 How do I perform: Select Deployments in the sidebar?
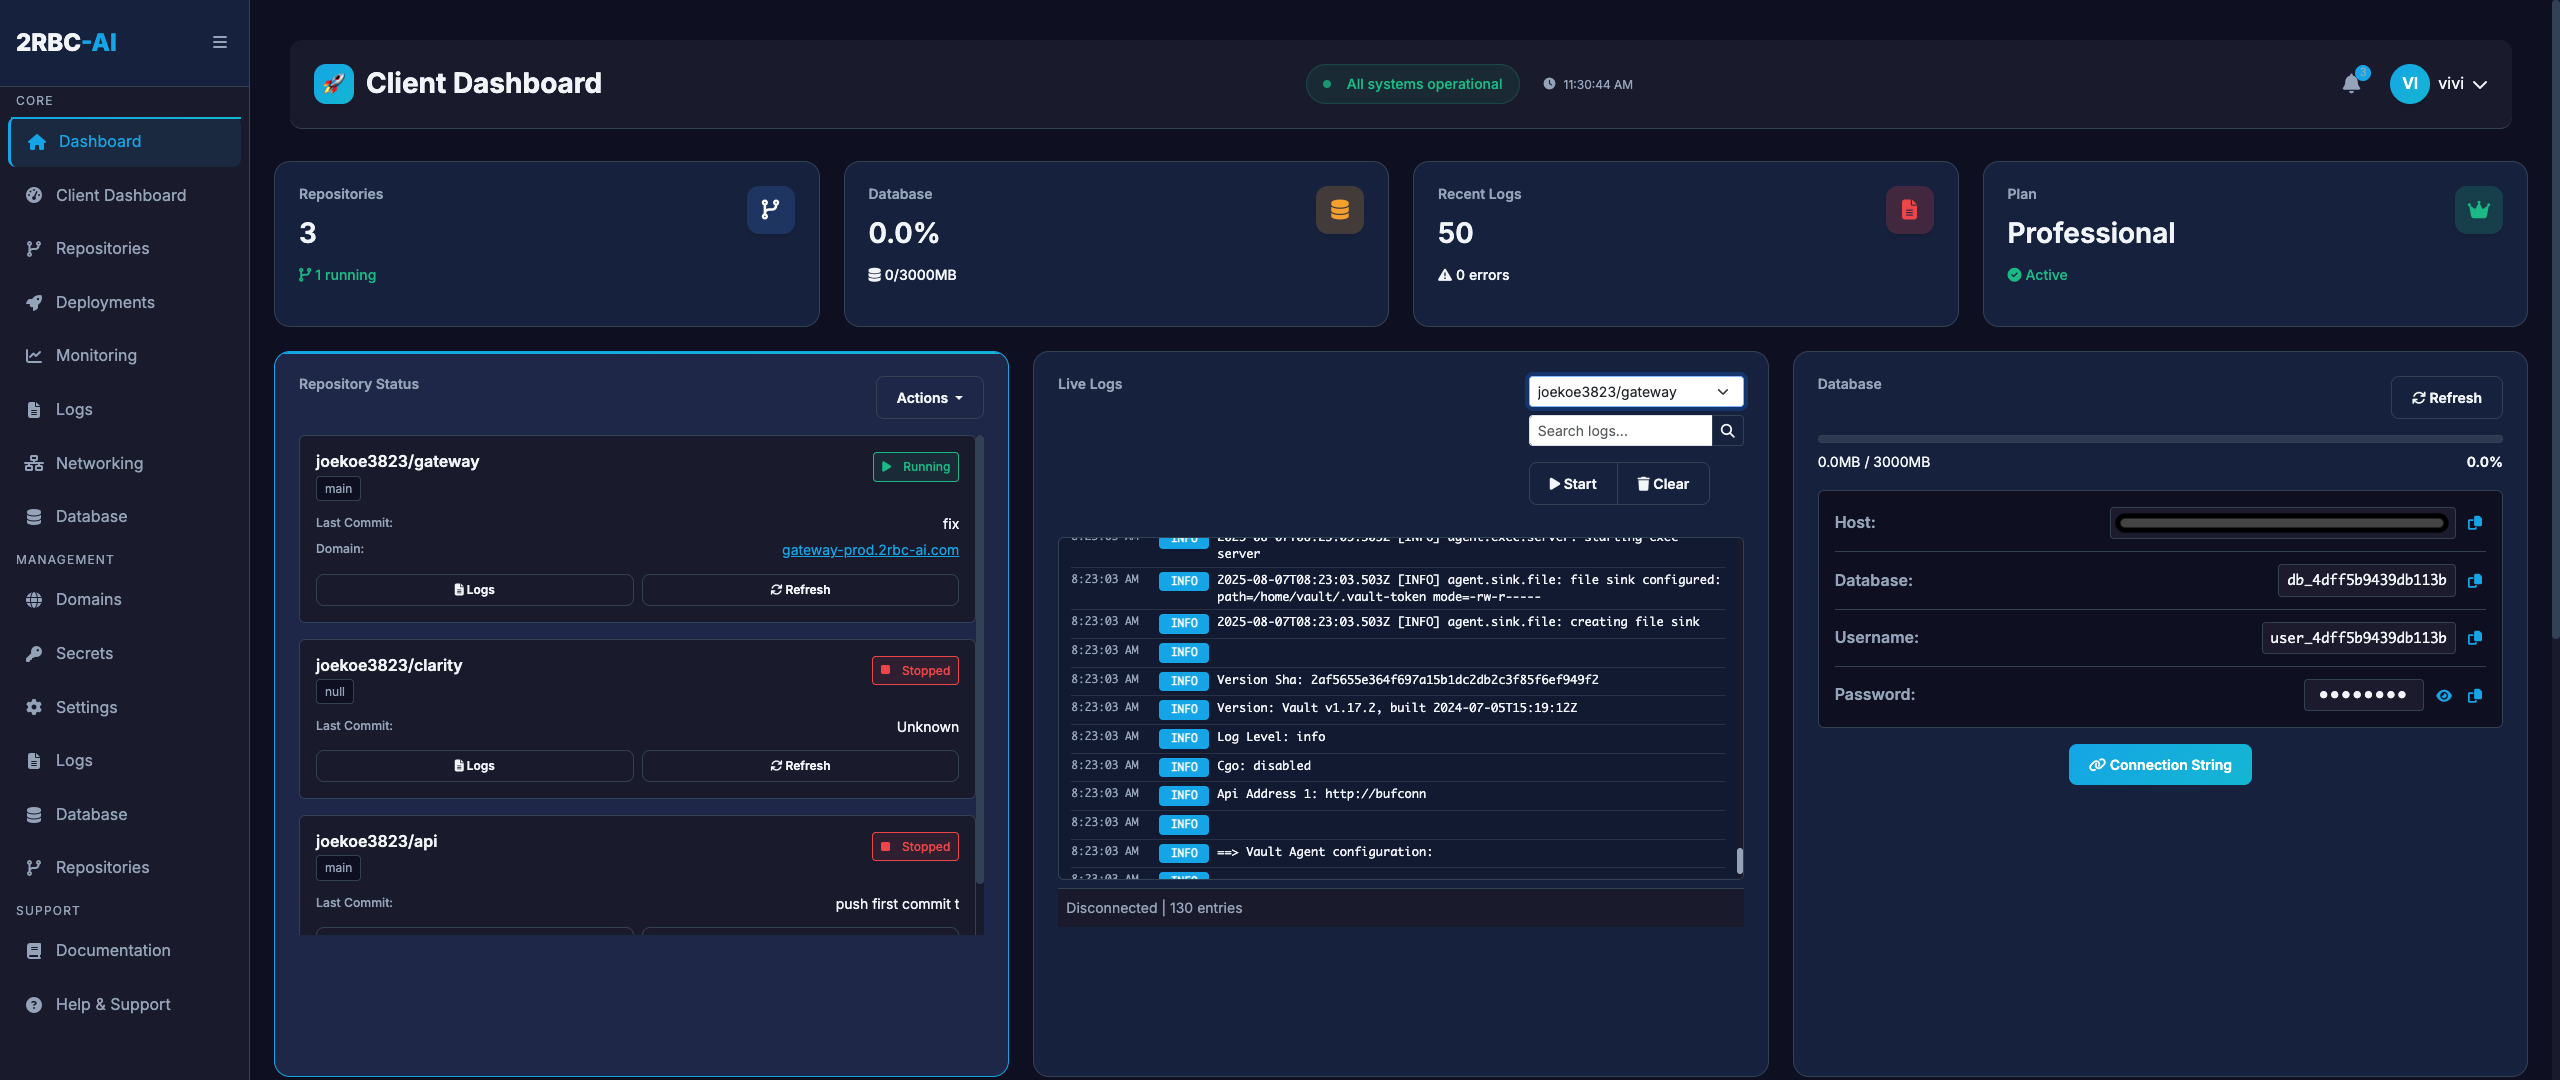[104, 302]
